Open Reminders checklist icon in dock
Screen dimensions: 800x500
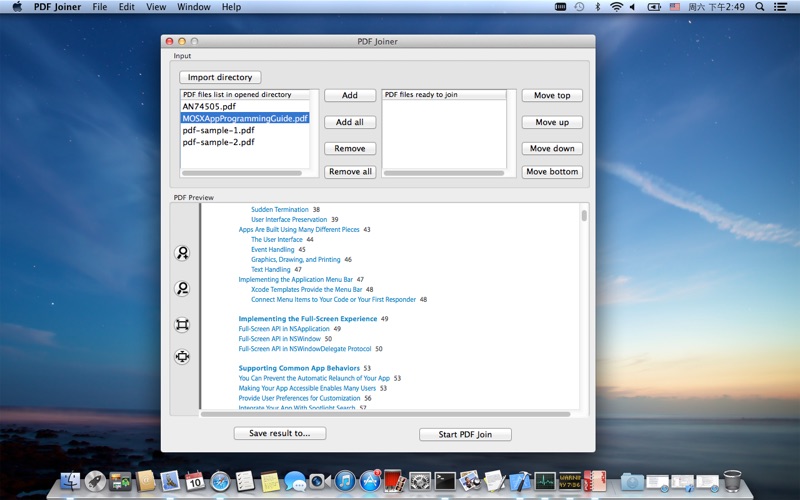point(245,481)
